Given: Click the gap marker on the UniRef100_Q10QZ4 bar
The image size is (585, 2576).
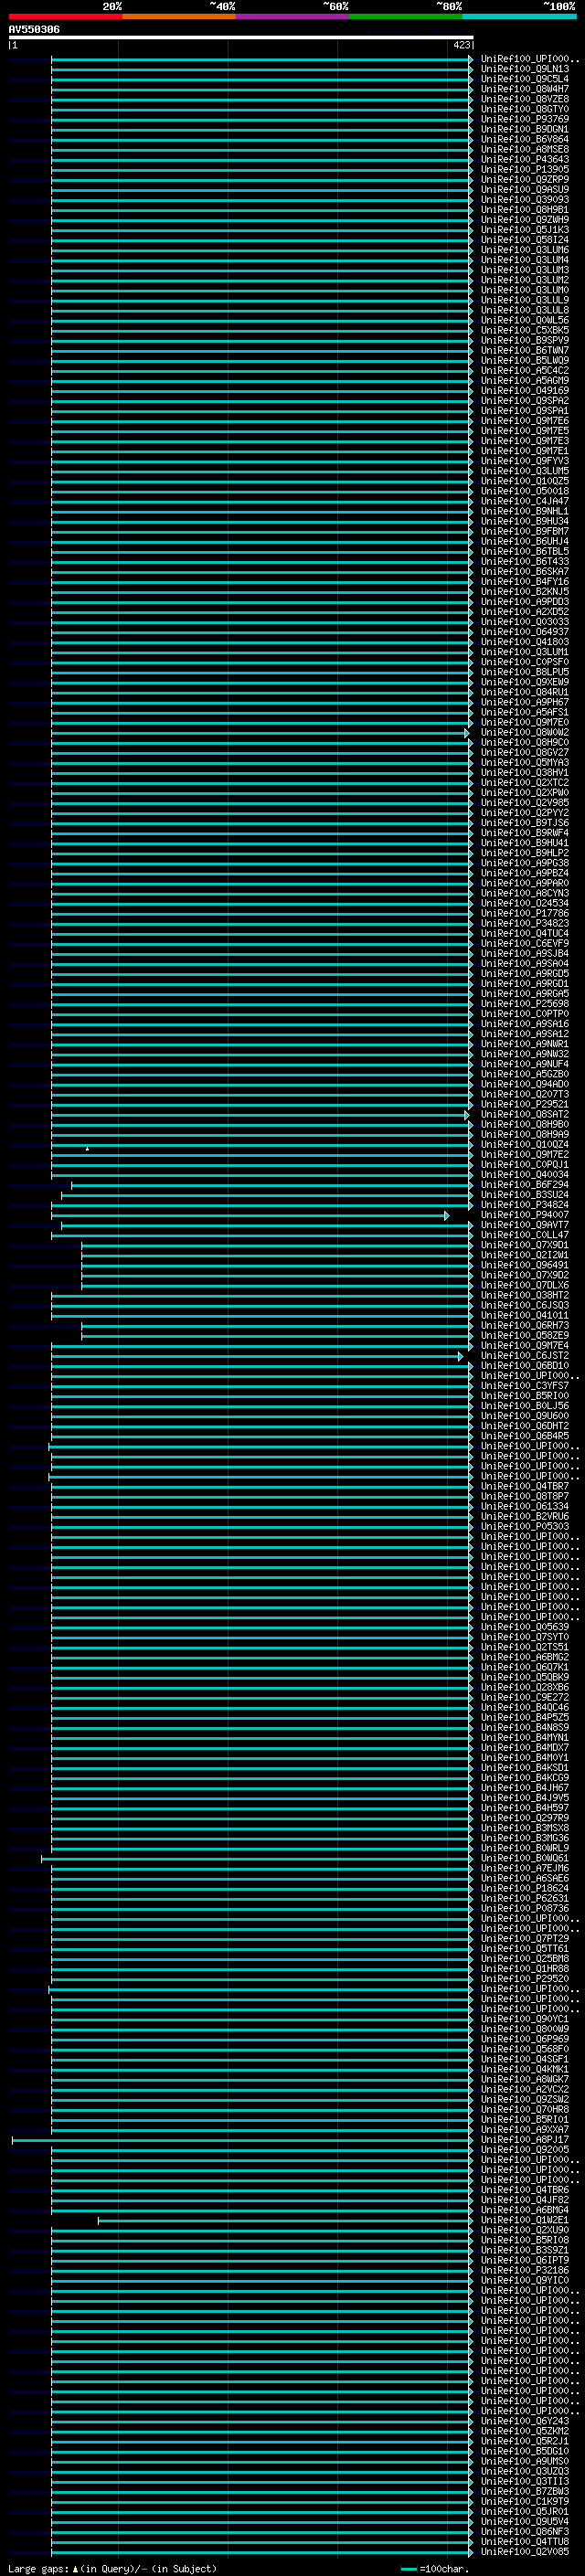Looking at the screenshot, I should pyautogui.click(x=87, y=1149).
